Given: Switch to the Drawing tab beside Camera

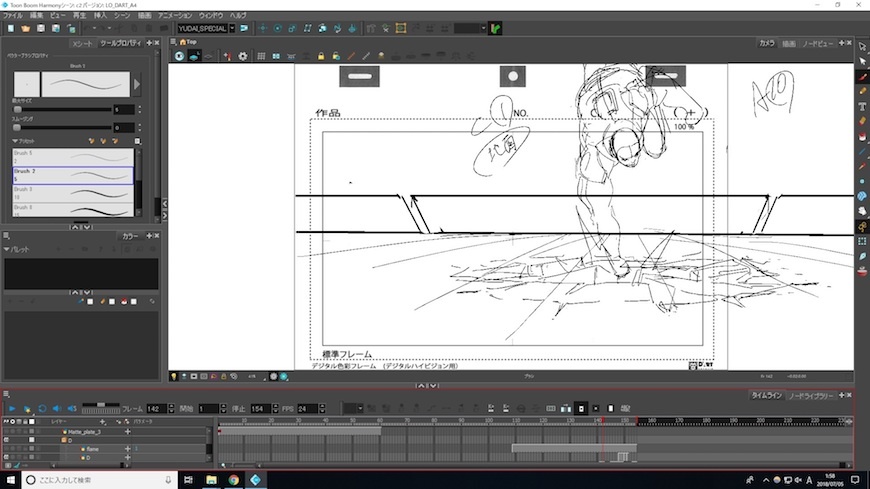Looking at the screenshot, I should coord(788,43).
